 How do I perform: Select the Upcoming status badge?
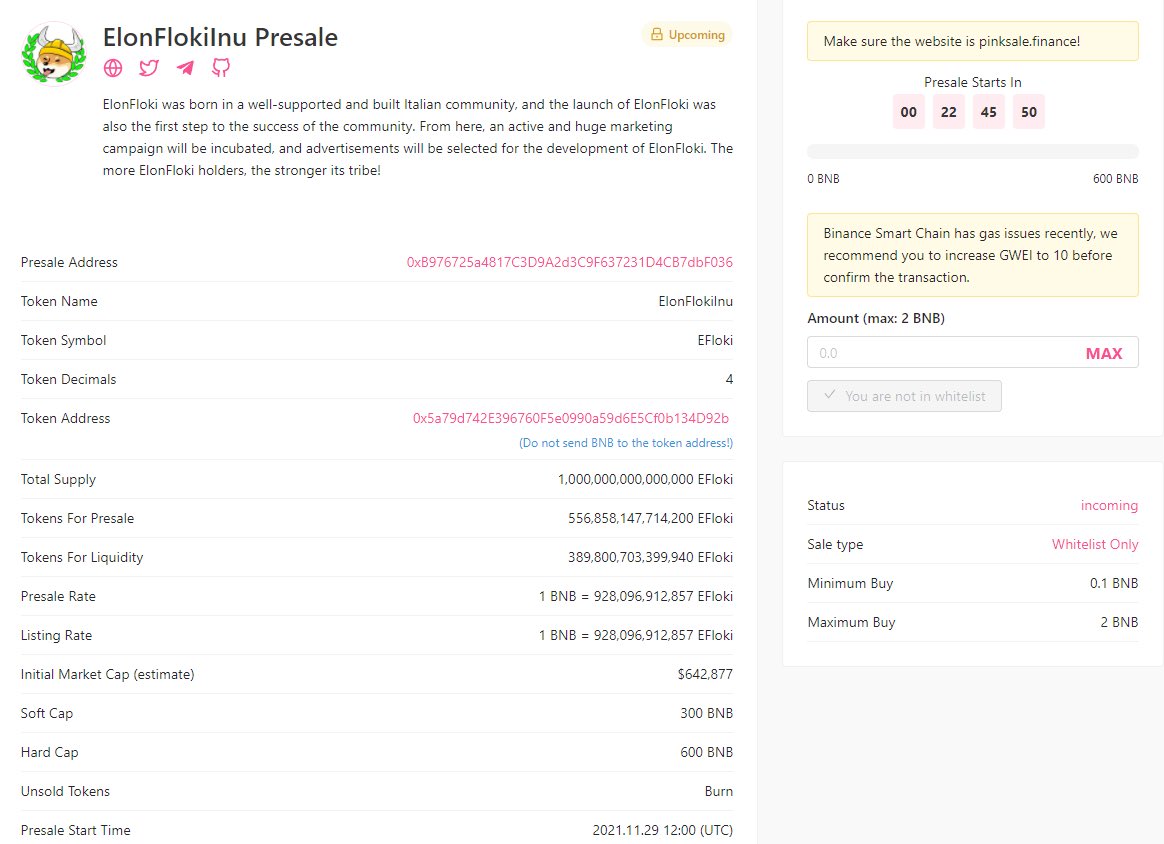687,34
